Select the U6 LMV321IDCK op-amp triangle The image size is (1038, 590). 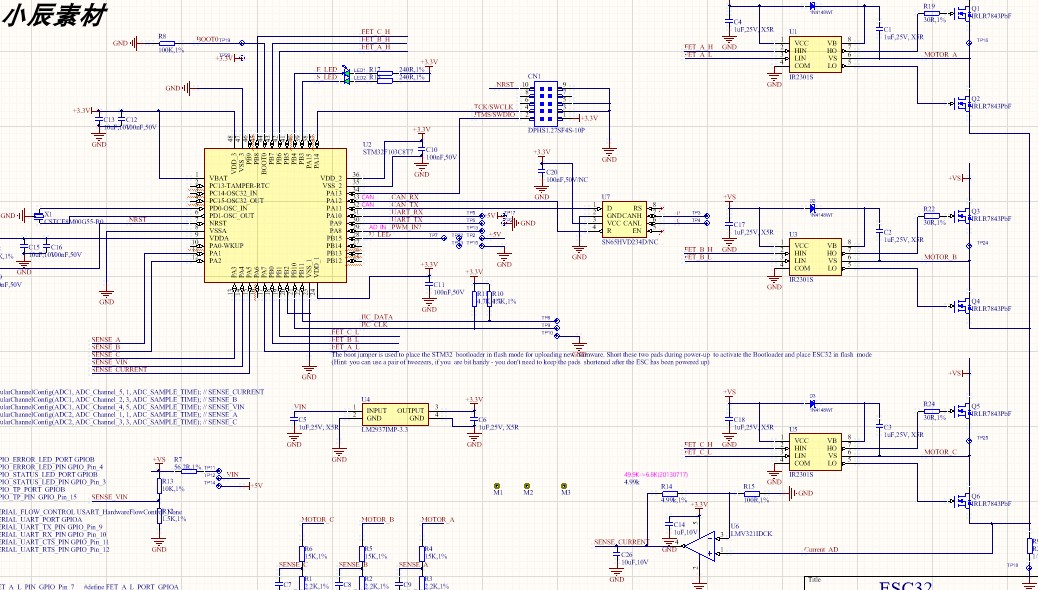(x=700, y=547)
